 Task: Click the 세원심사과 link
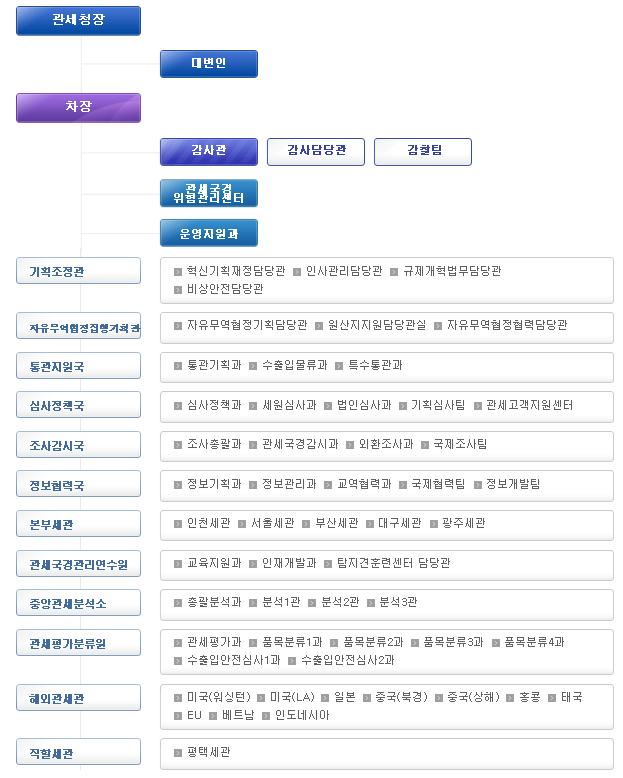click(x=289, y=405)
